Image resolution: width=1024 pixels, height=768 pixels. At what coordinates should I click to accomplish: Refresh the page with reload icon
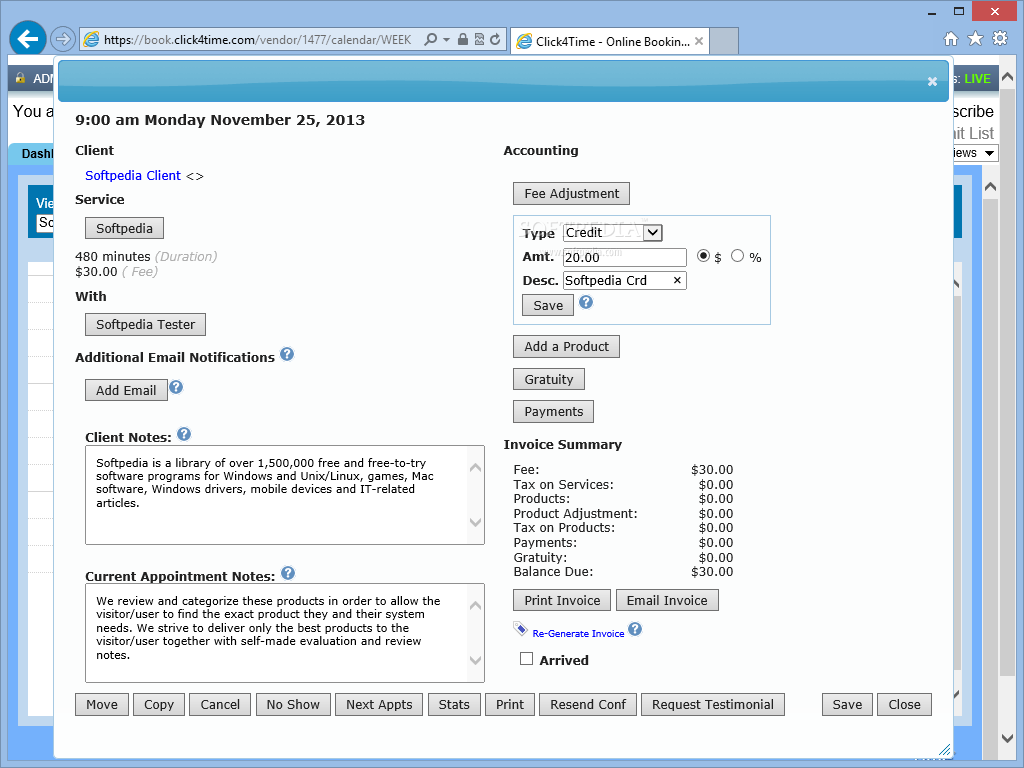pos(496,39)
